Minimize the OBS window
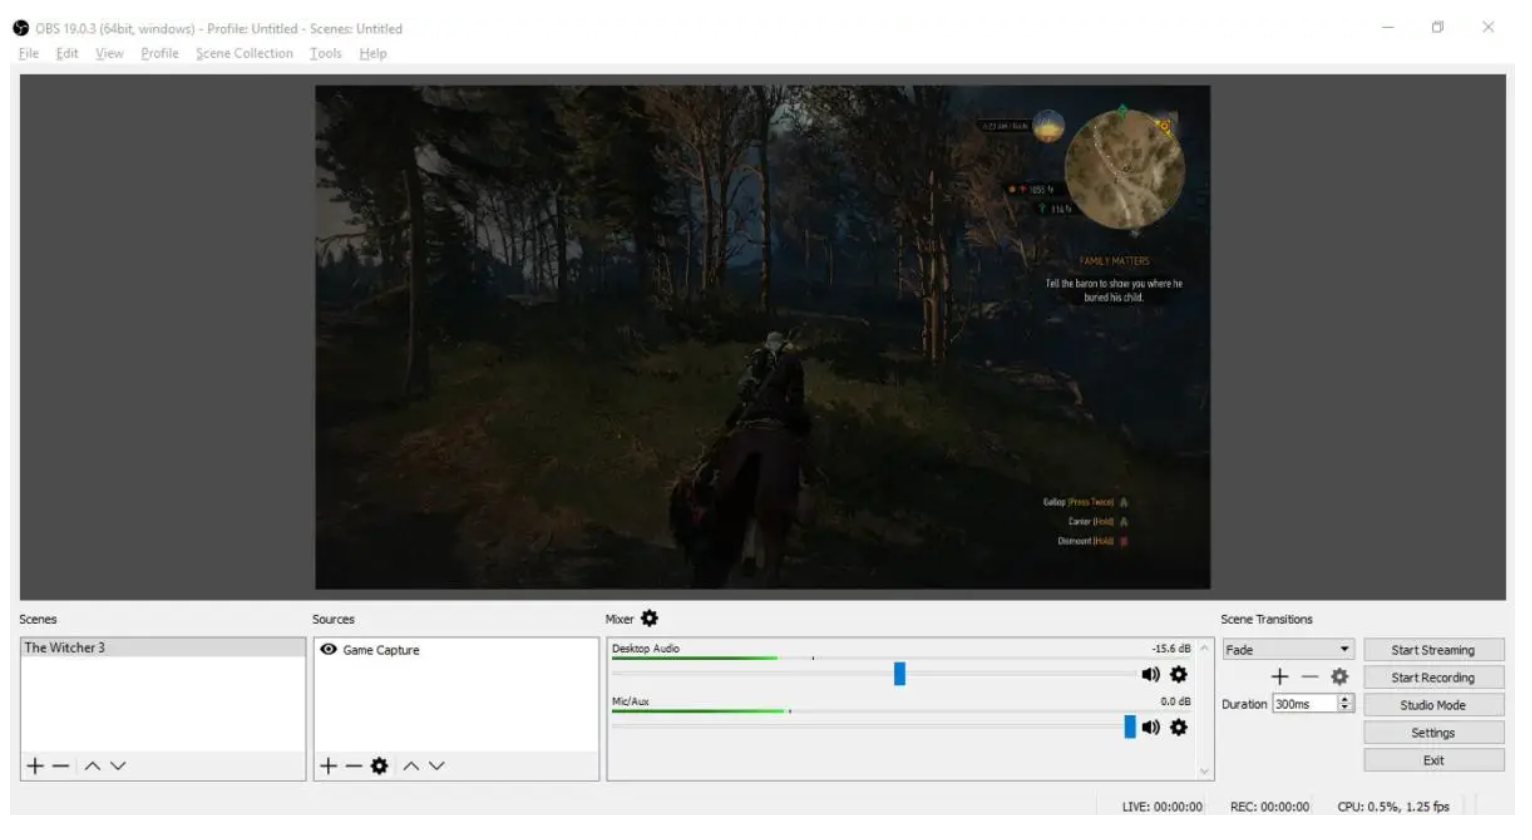1532x840 pixels. click(1388, 27)
